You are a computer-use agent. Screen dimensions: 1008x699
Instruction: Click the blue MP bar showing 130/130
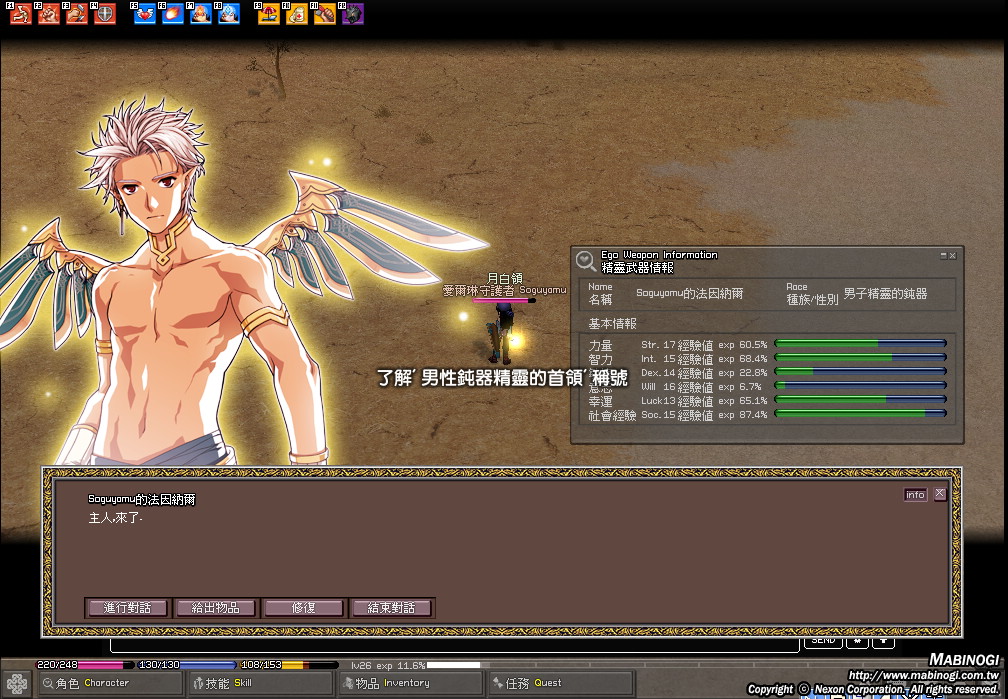point(187,665)
